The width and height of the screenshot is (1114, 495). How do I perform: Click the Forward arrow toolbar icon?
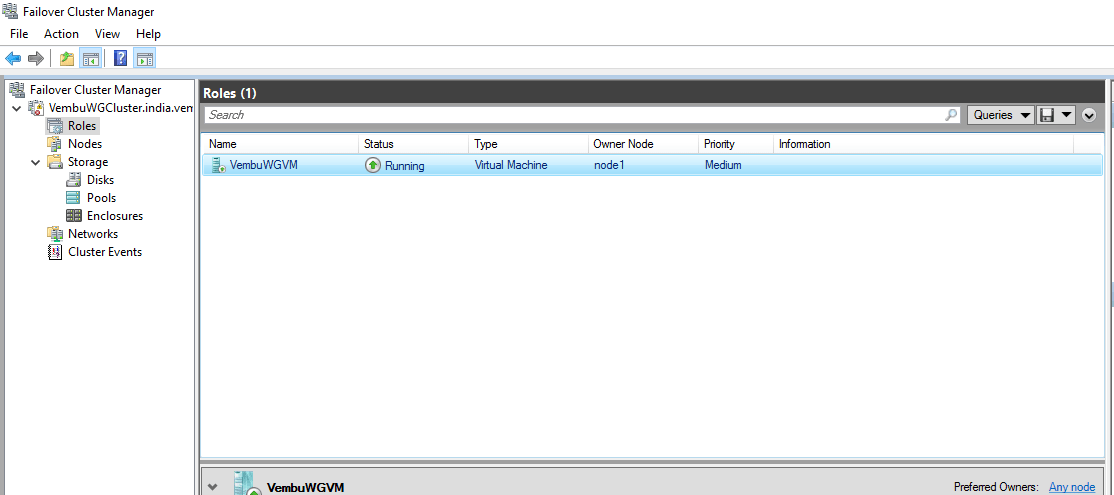click(36, 58)
